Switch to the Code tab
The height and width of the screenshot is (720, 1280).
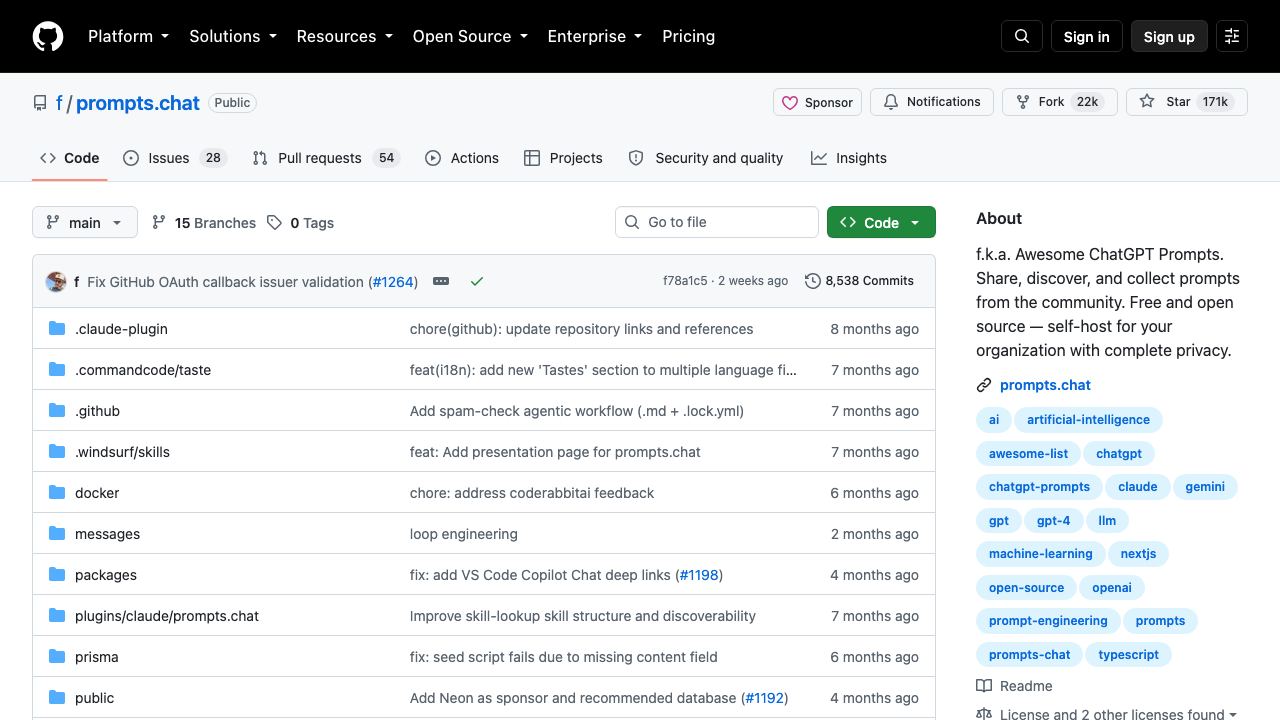pos(70,158)
